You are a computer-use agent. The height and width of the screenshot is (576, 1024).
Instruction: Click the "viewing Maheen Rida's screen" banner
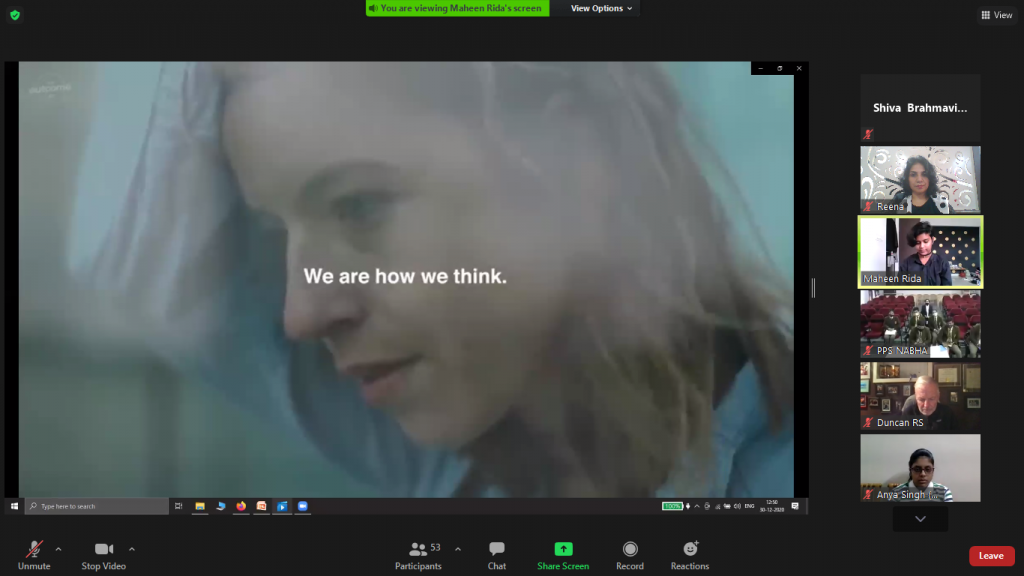coord(457,8)
